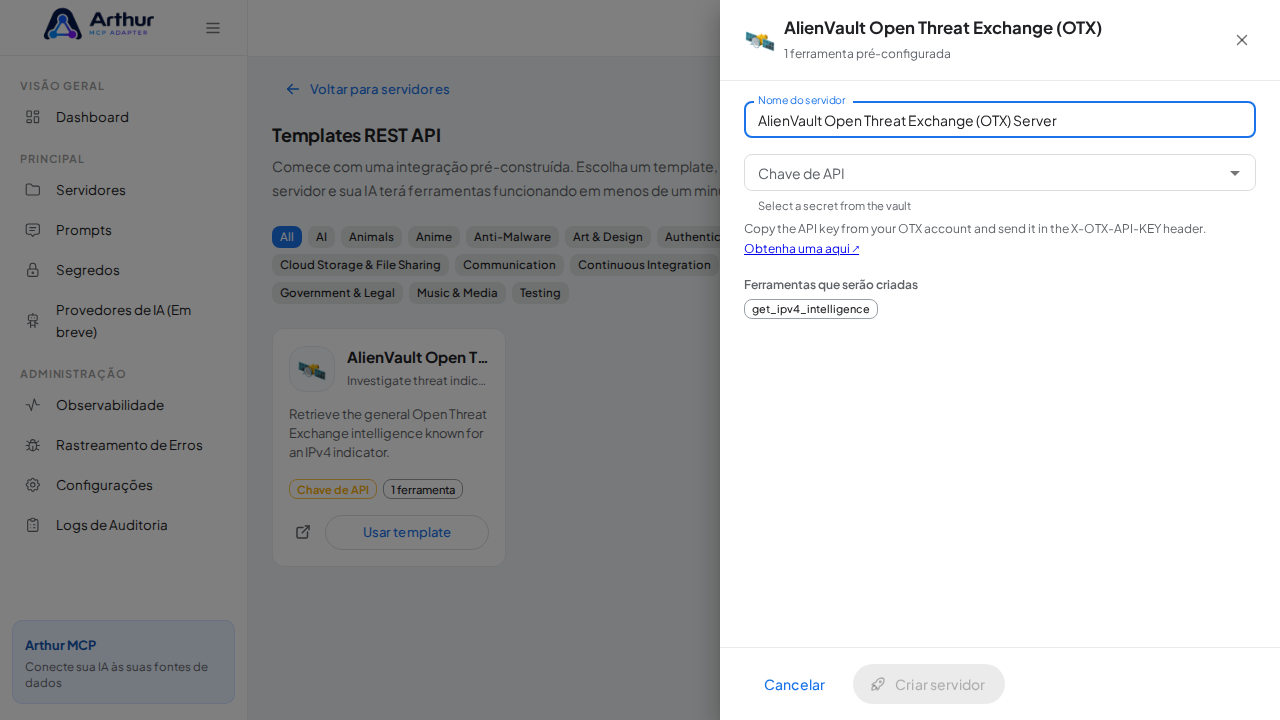This screenshot has height=720, width=1280.
Task: Click the Dashboard grid icon in the sidebar
Action: [x=33, y=117]
